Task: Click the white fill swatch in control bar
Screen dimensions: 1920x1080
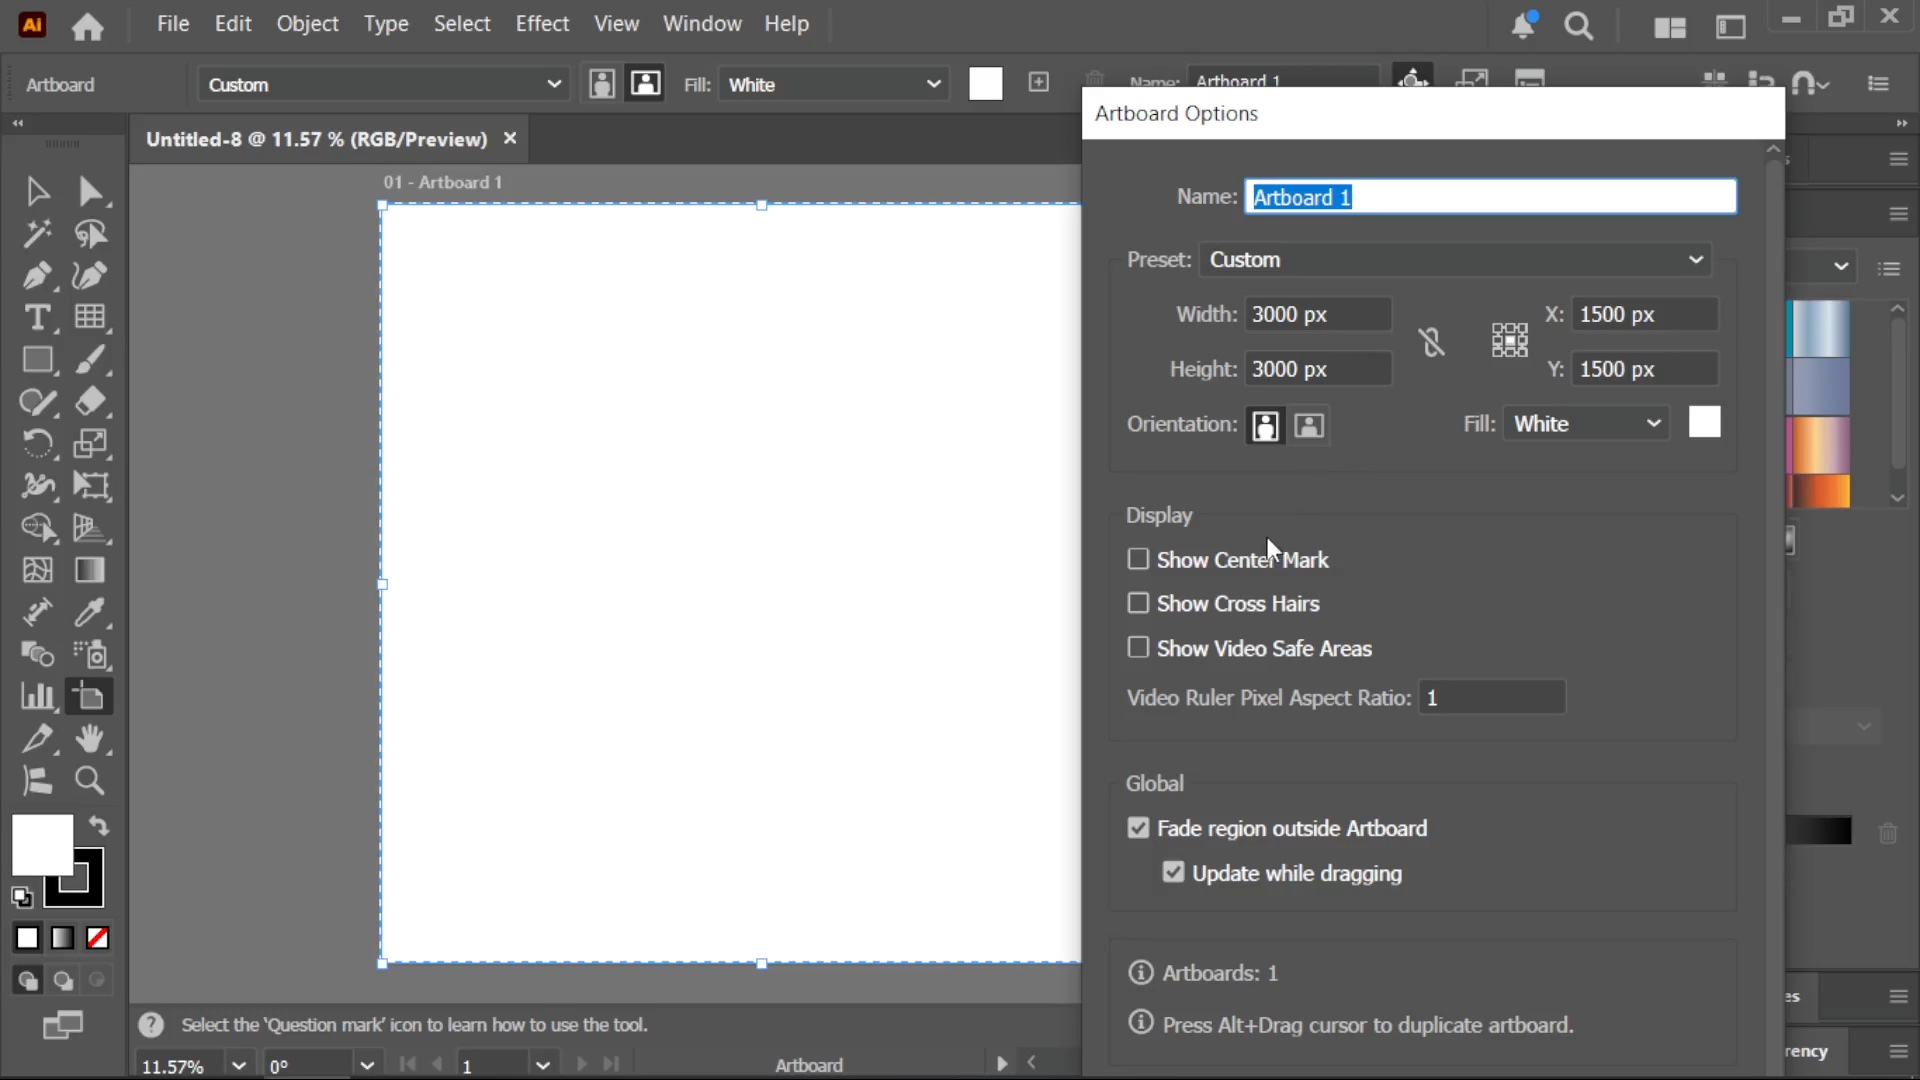Action: click(985, 84)
